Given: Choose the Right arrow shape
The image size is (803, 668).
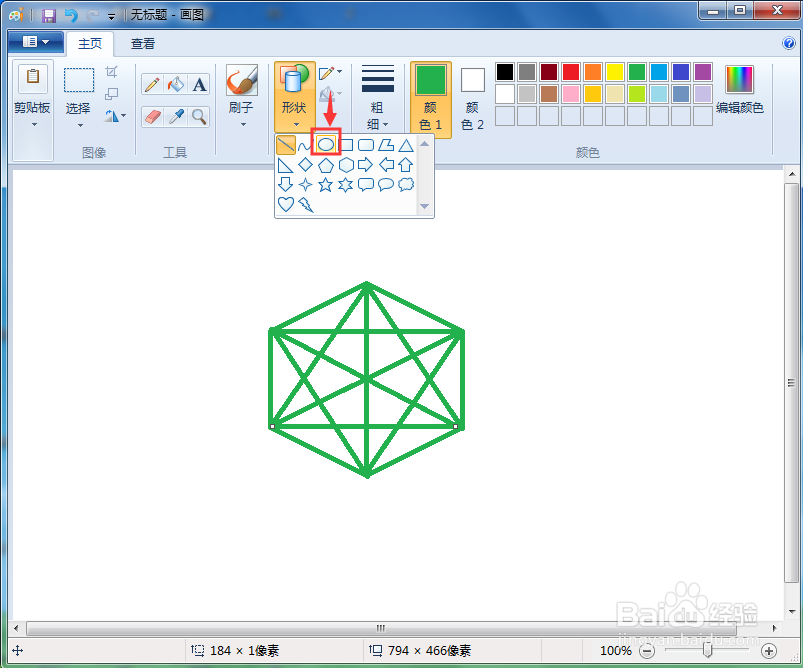Looking at the screenshot, I should 365,165.
